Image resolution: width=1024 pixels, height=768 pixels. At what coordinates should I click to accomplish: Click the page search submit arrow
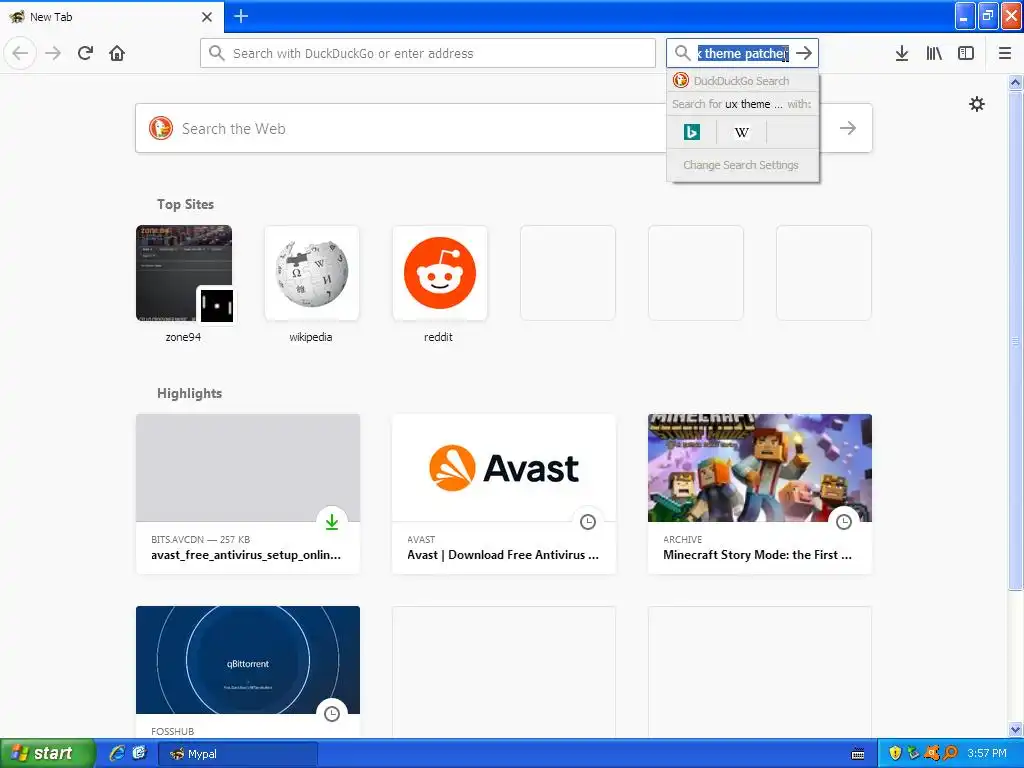(848, 128)
